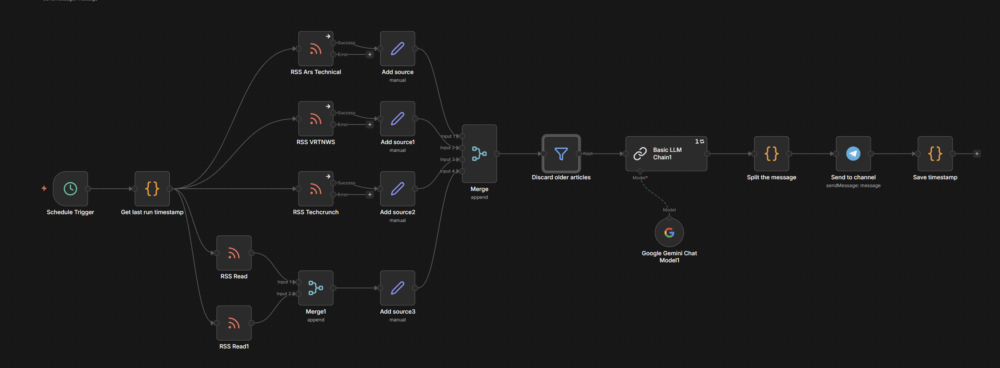The image size is (1000, 368).
Task: Add node on RSS Ars Technical error output
Action: tap(369, 54)
